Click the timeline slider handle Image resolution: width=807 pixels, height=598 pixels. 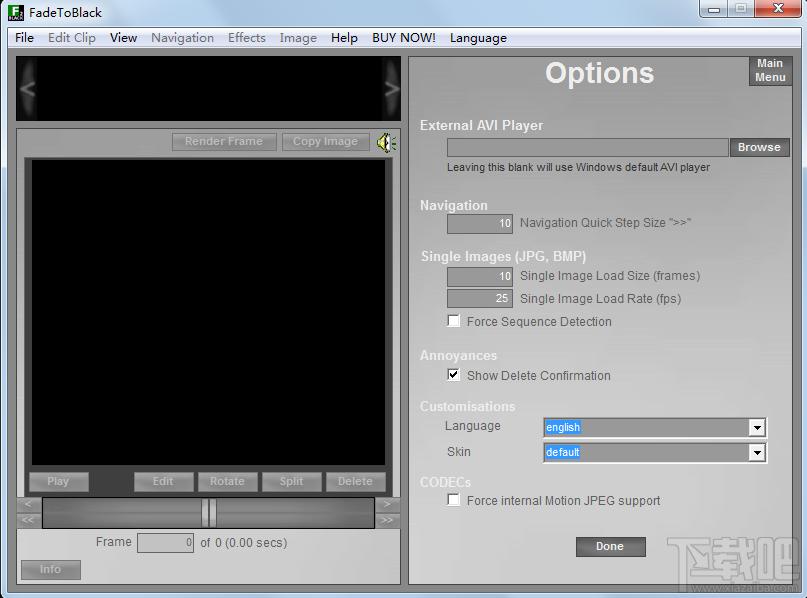click(208, 513)
